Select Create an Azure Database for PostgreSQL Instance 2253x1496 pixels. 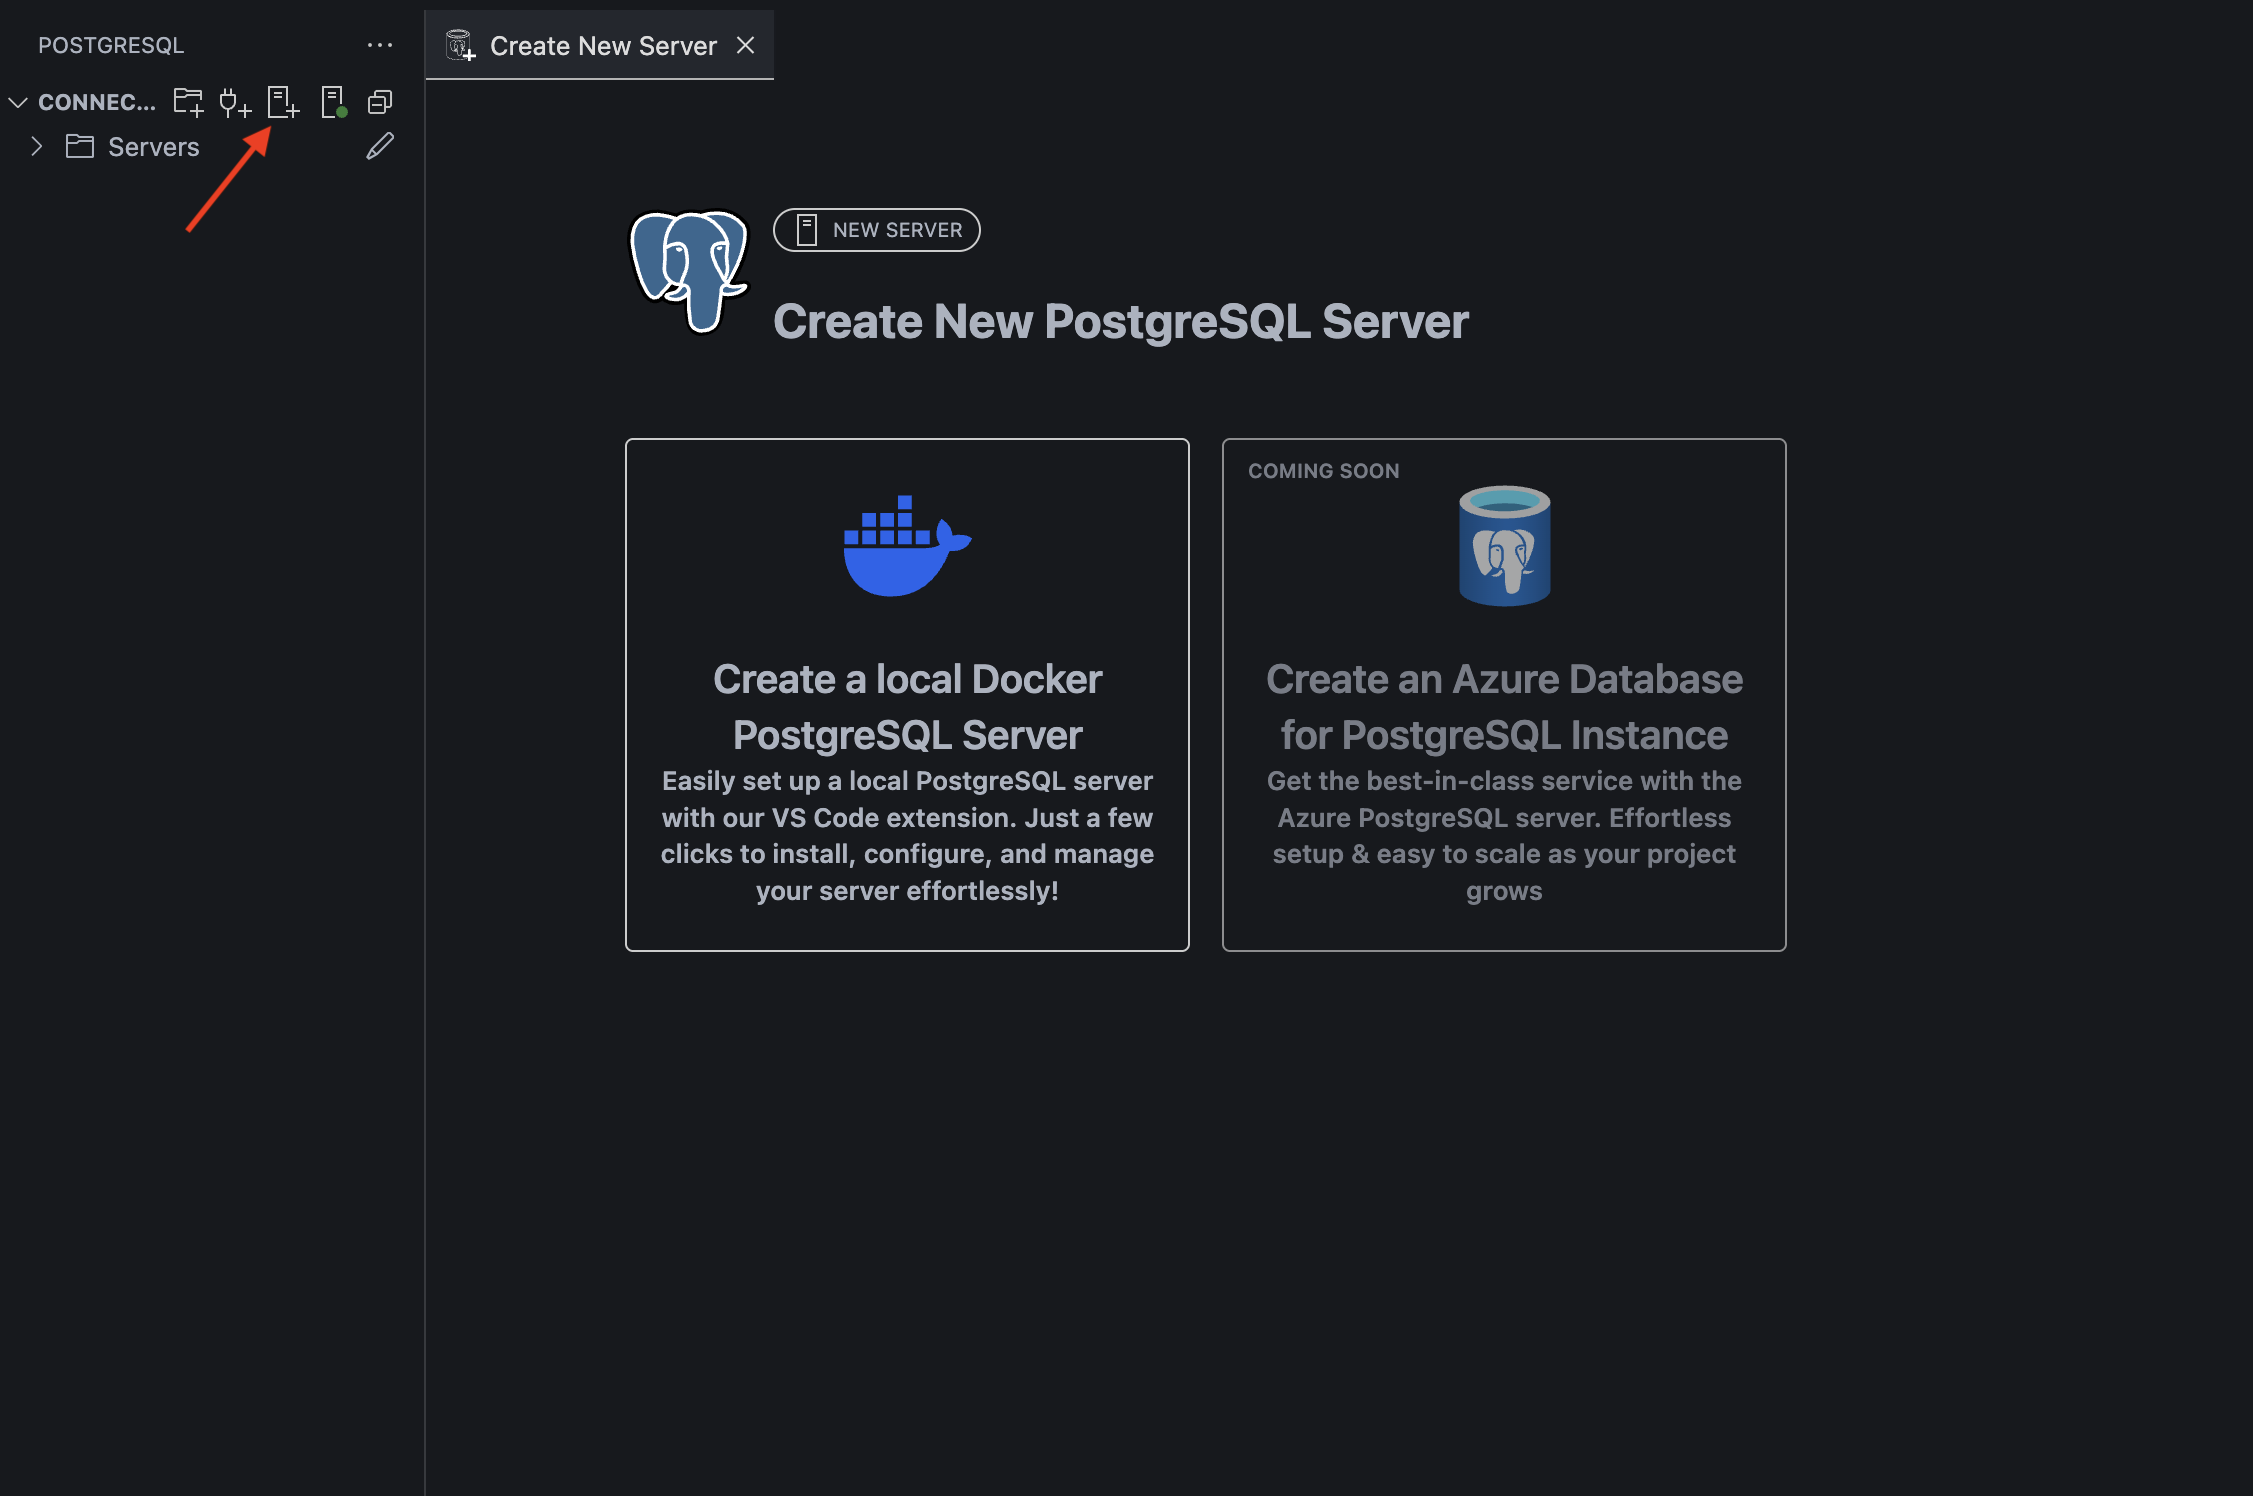point(1504,695)
